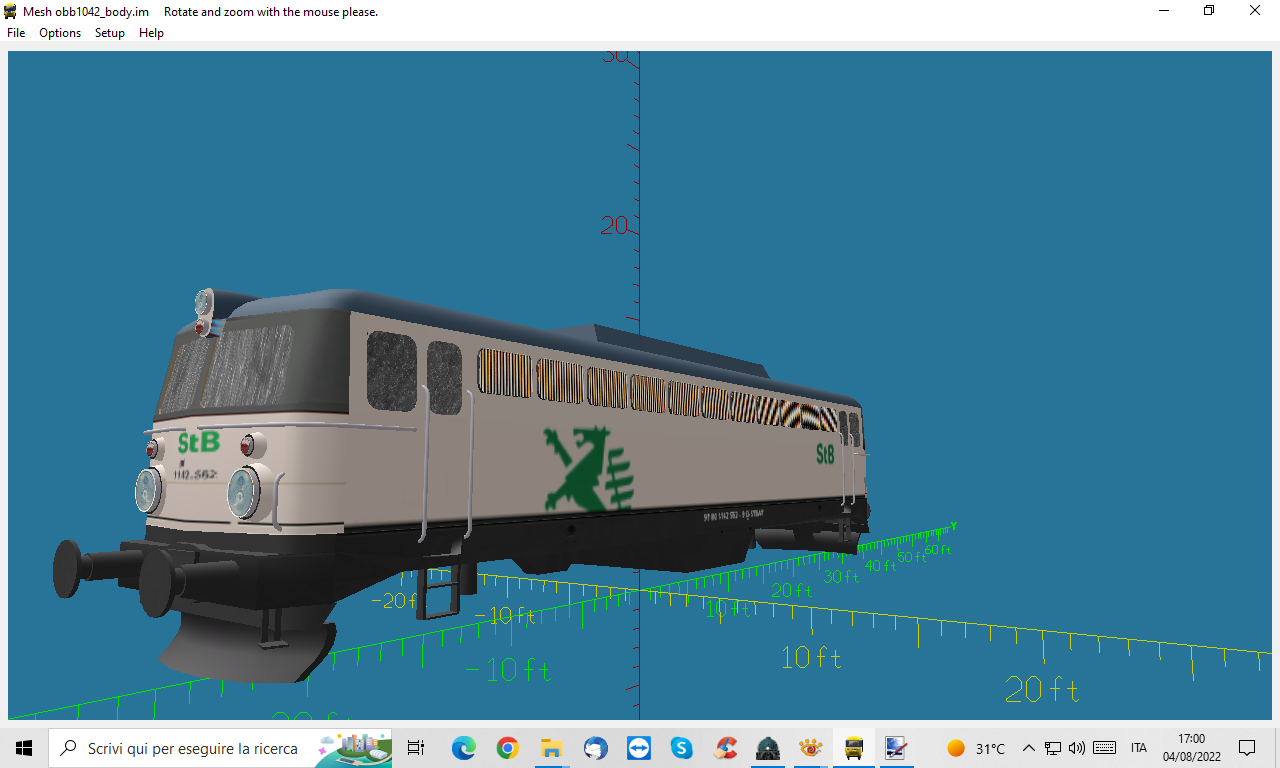Close the Mesh viewer window

[x=1255, y=11]
